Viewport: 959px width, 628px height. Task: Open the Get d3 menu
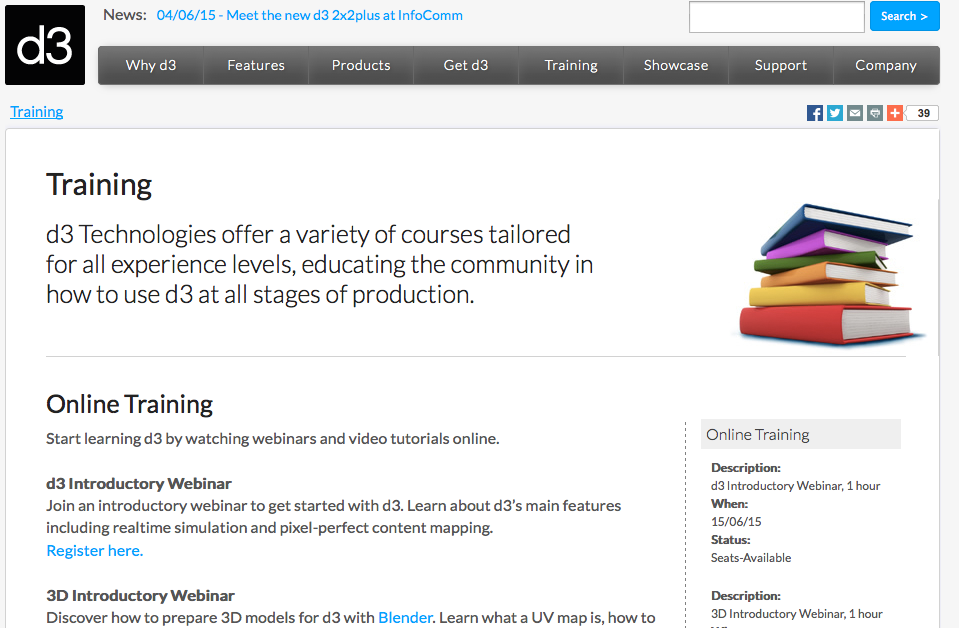[x=466, y=65]
